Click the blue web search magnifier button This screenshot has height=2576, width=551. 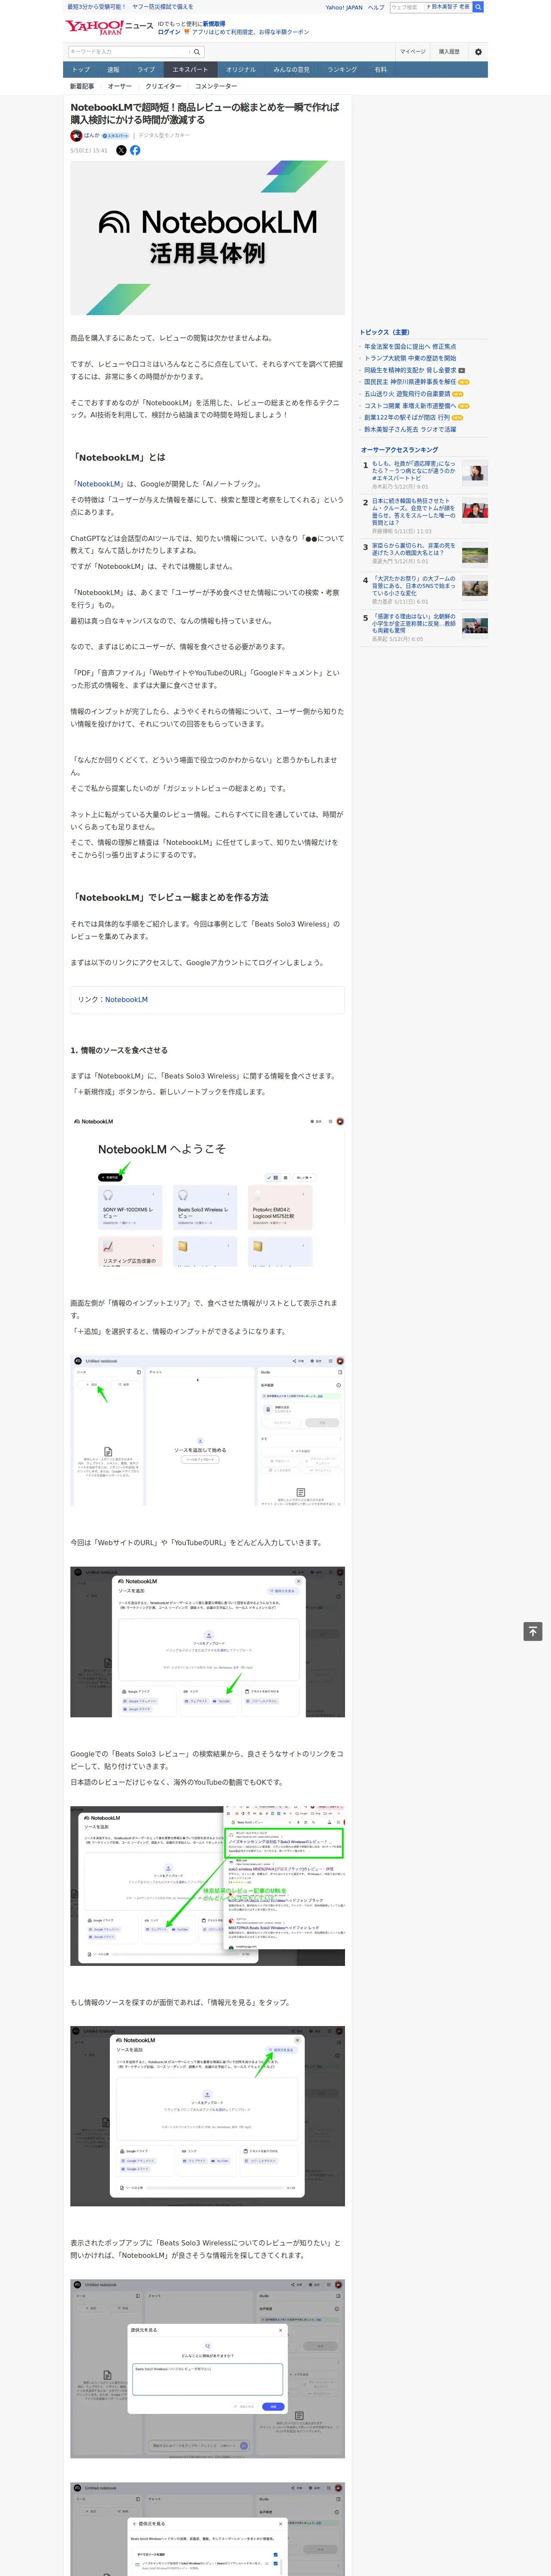point(478,7)
